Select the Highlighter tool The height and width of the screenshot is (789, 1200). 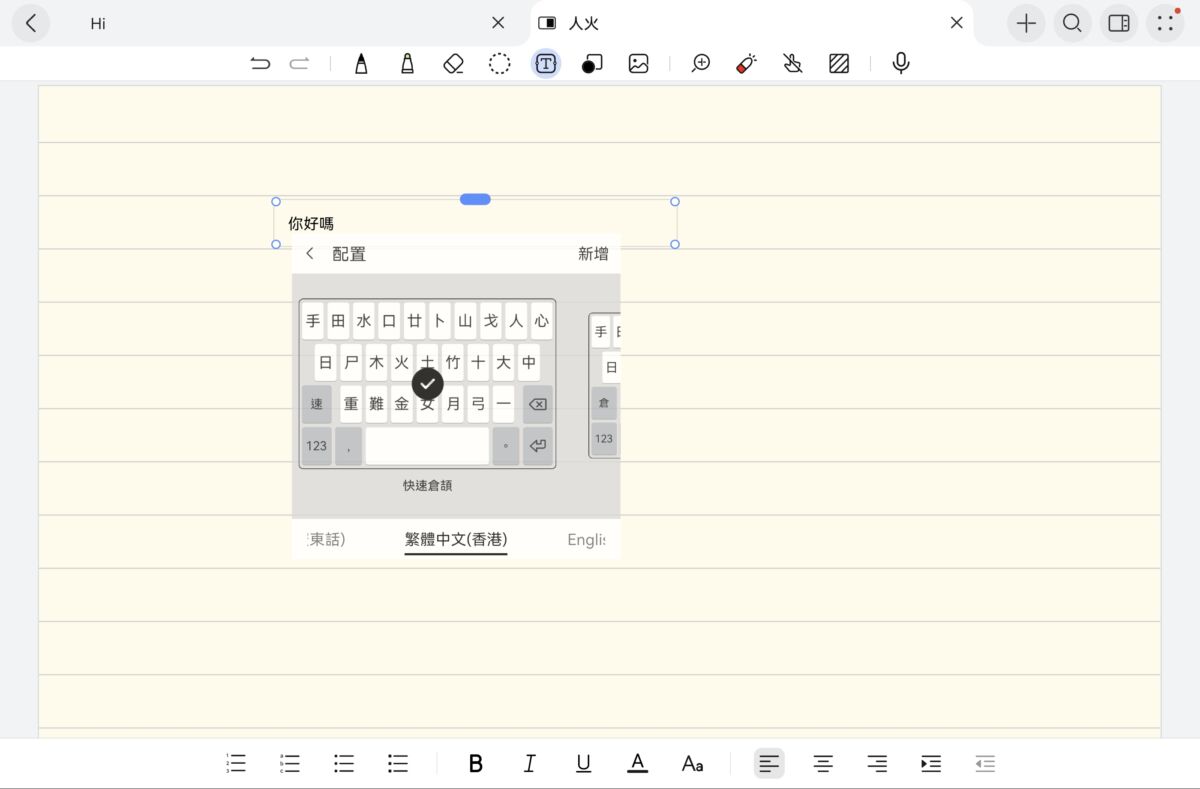[407, 62]
